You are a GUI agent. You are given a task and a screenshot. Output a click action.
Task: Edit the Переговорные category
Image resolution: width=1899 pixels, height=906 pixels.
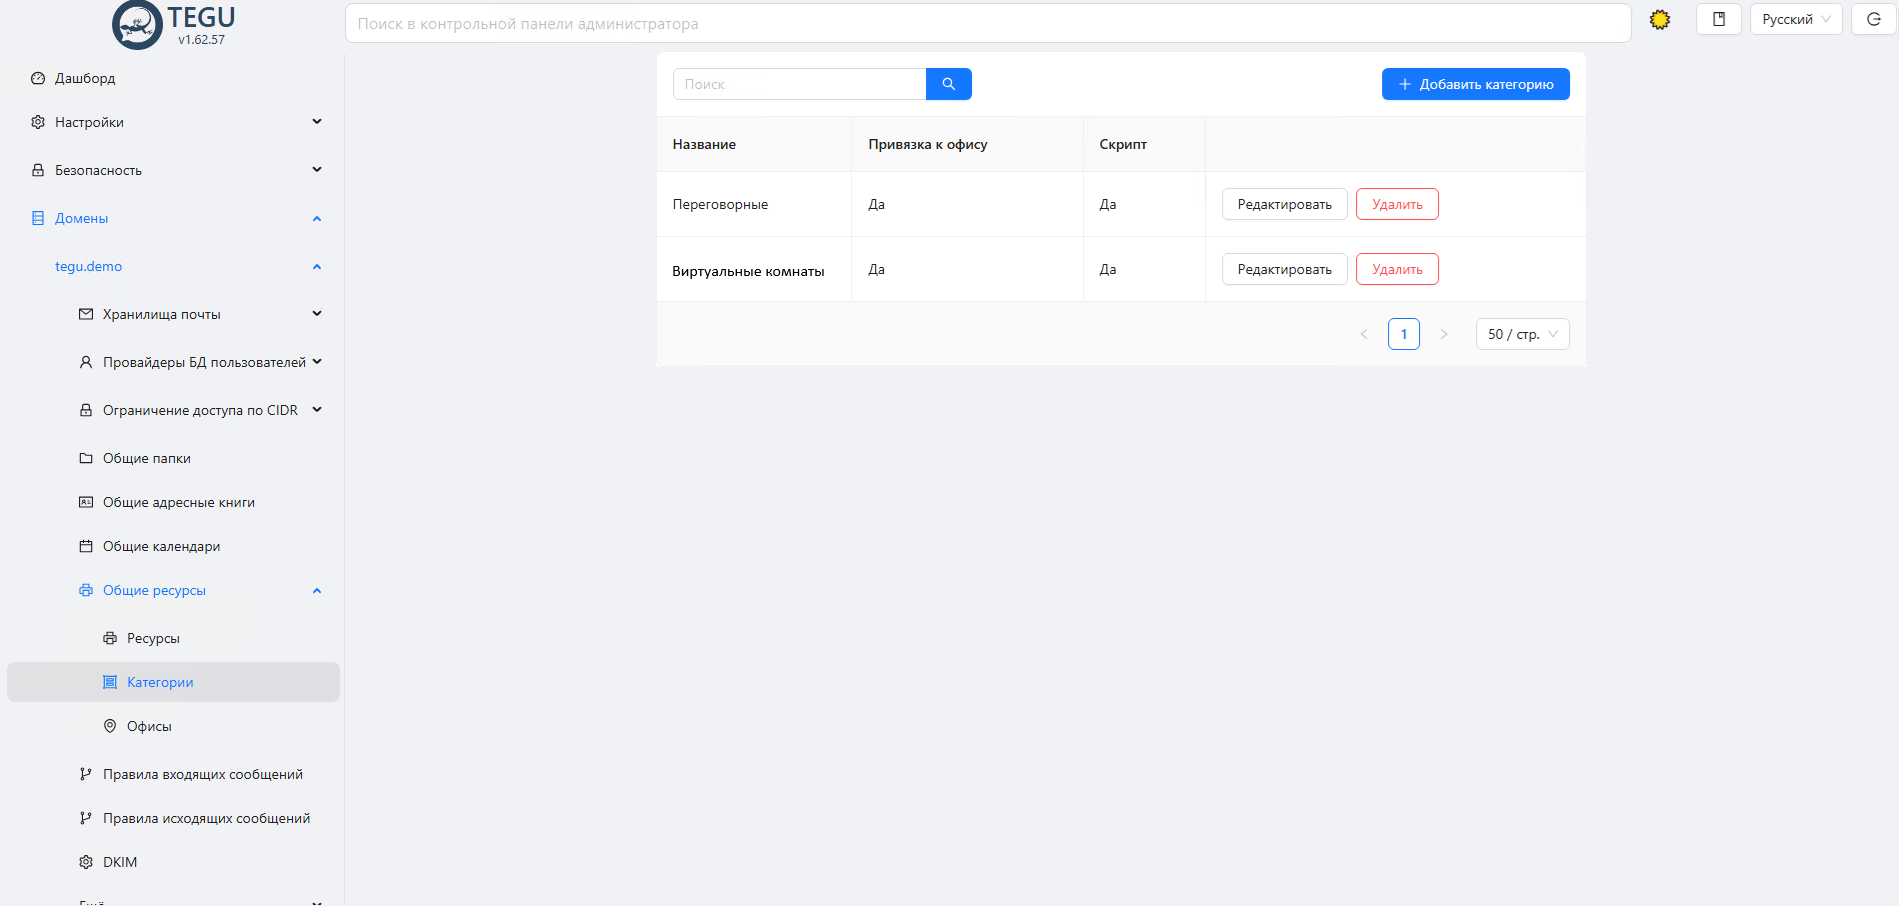(x=1284, y=204)
